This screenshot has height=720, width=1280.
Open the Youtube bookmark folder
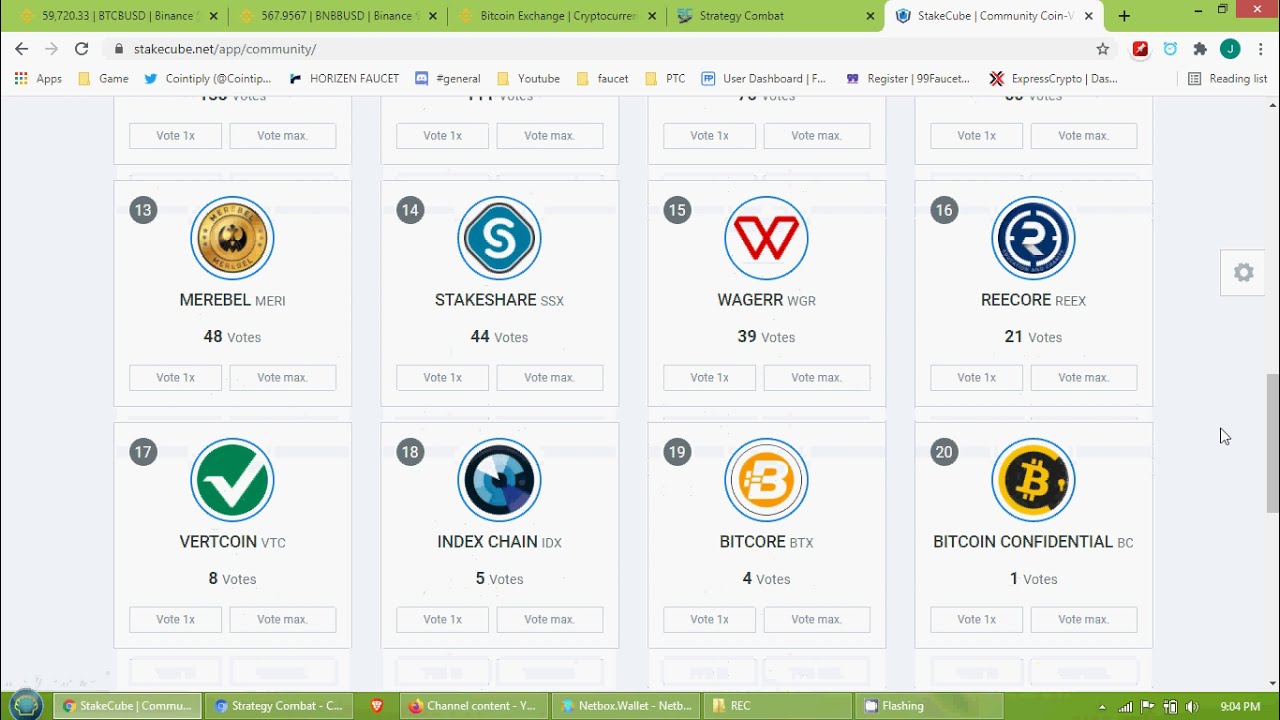(528, 79)
